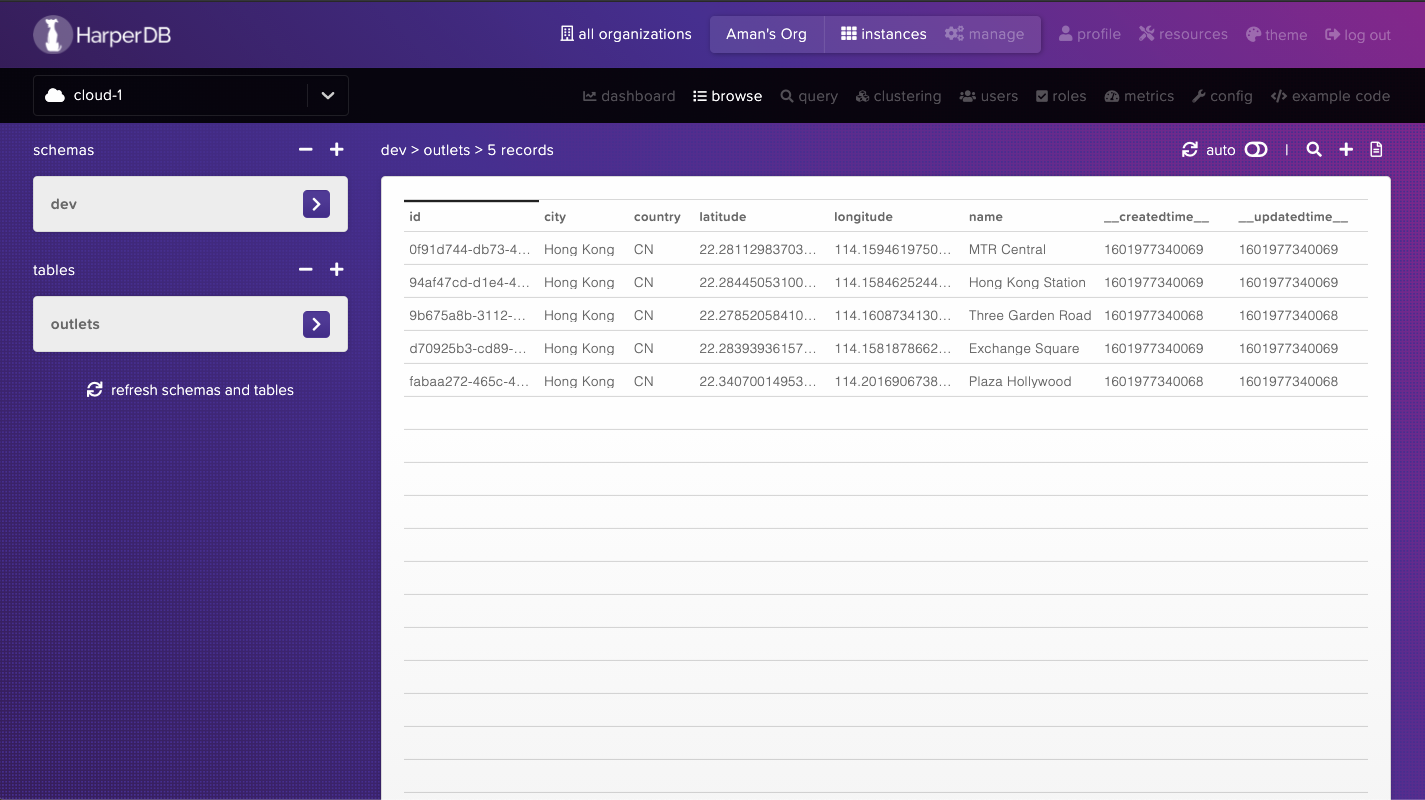The image size is (1425, 800).
Task: Open the cloud-1 instance dropdown
Action: [x=328, y=96]
